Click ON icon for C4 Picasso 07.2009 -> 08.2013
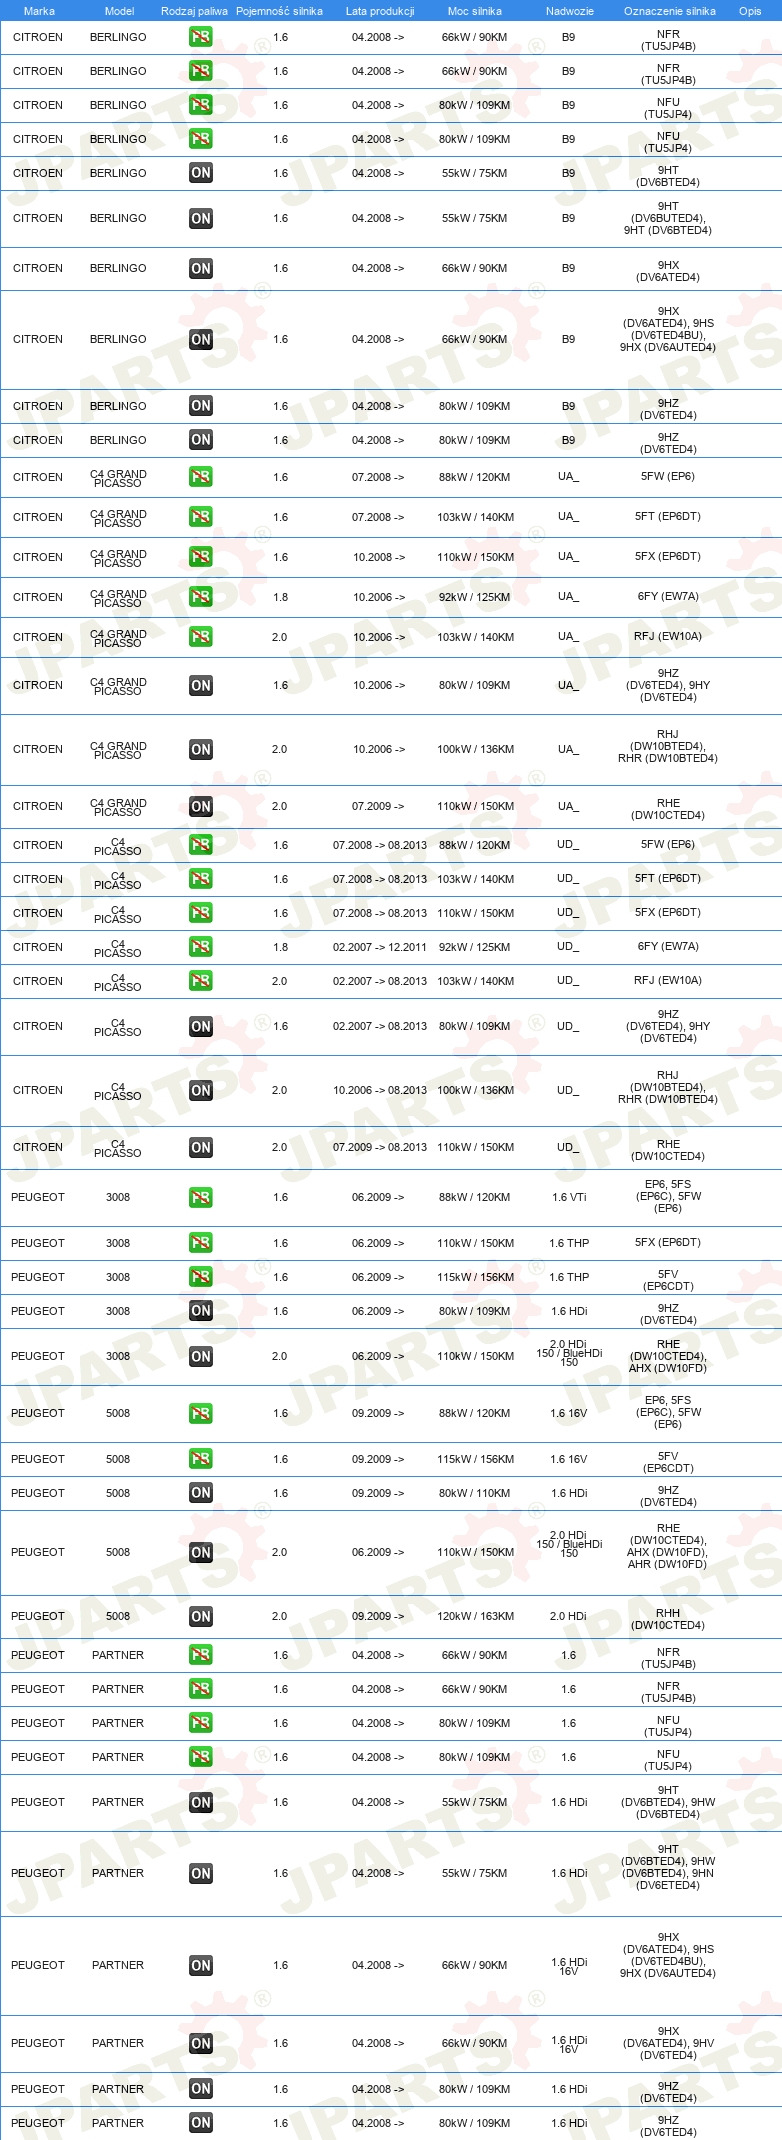Viewport: 782px width, 2140px height. pos(201,1147)
